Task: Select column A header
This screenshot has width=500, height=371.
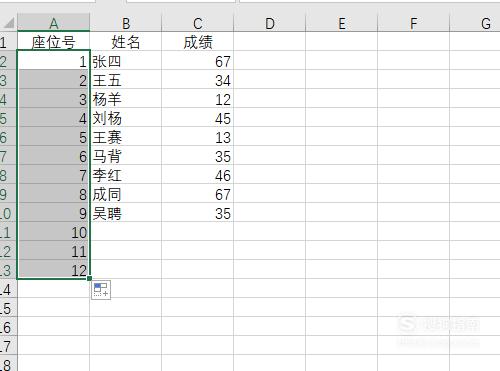Action: coord(53,23)
